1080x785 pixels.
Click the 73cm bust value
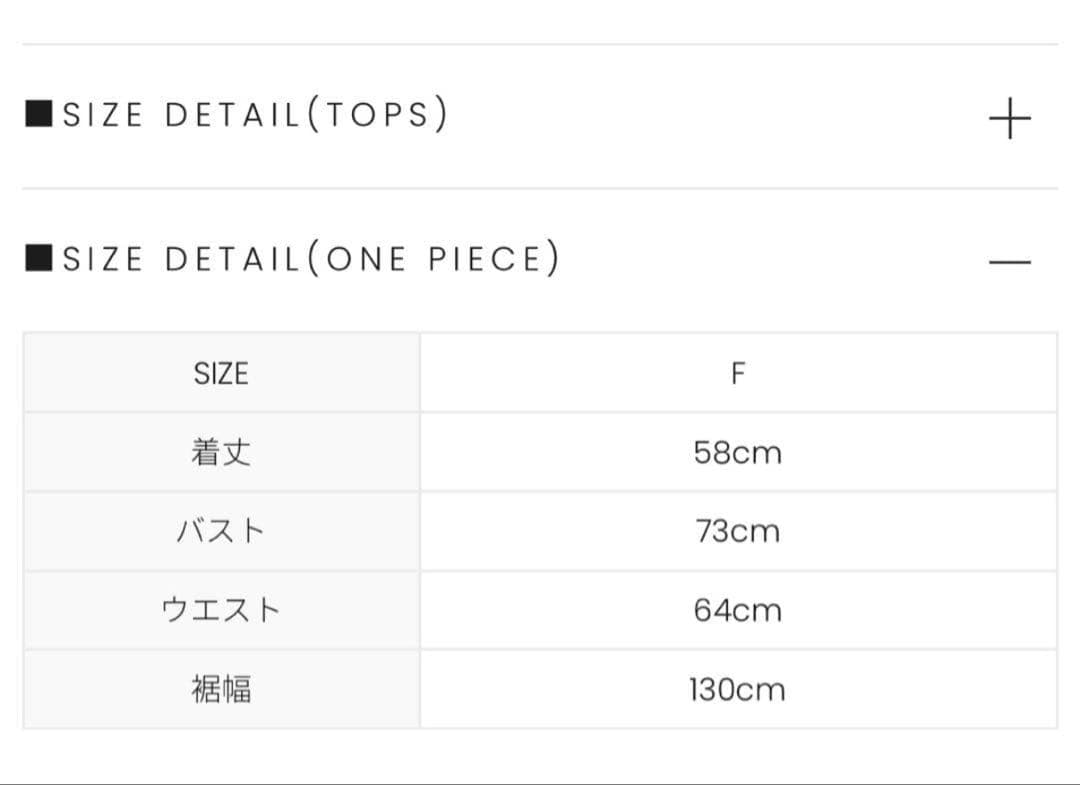pos(738,532)
